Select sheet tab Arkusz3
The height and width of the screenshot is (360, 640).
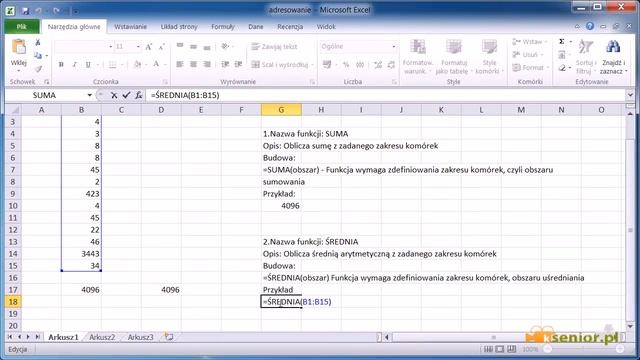coord(140,337)
